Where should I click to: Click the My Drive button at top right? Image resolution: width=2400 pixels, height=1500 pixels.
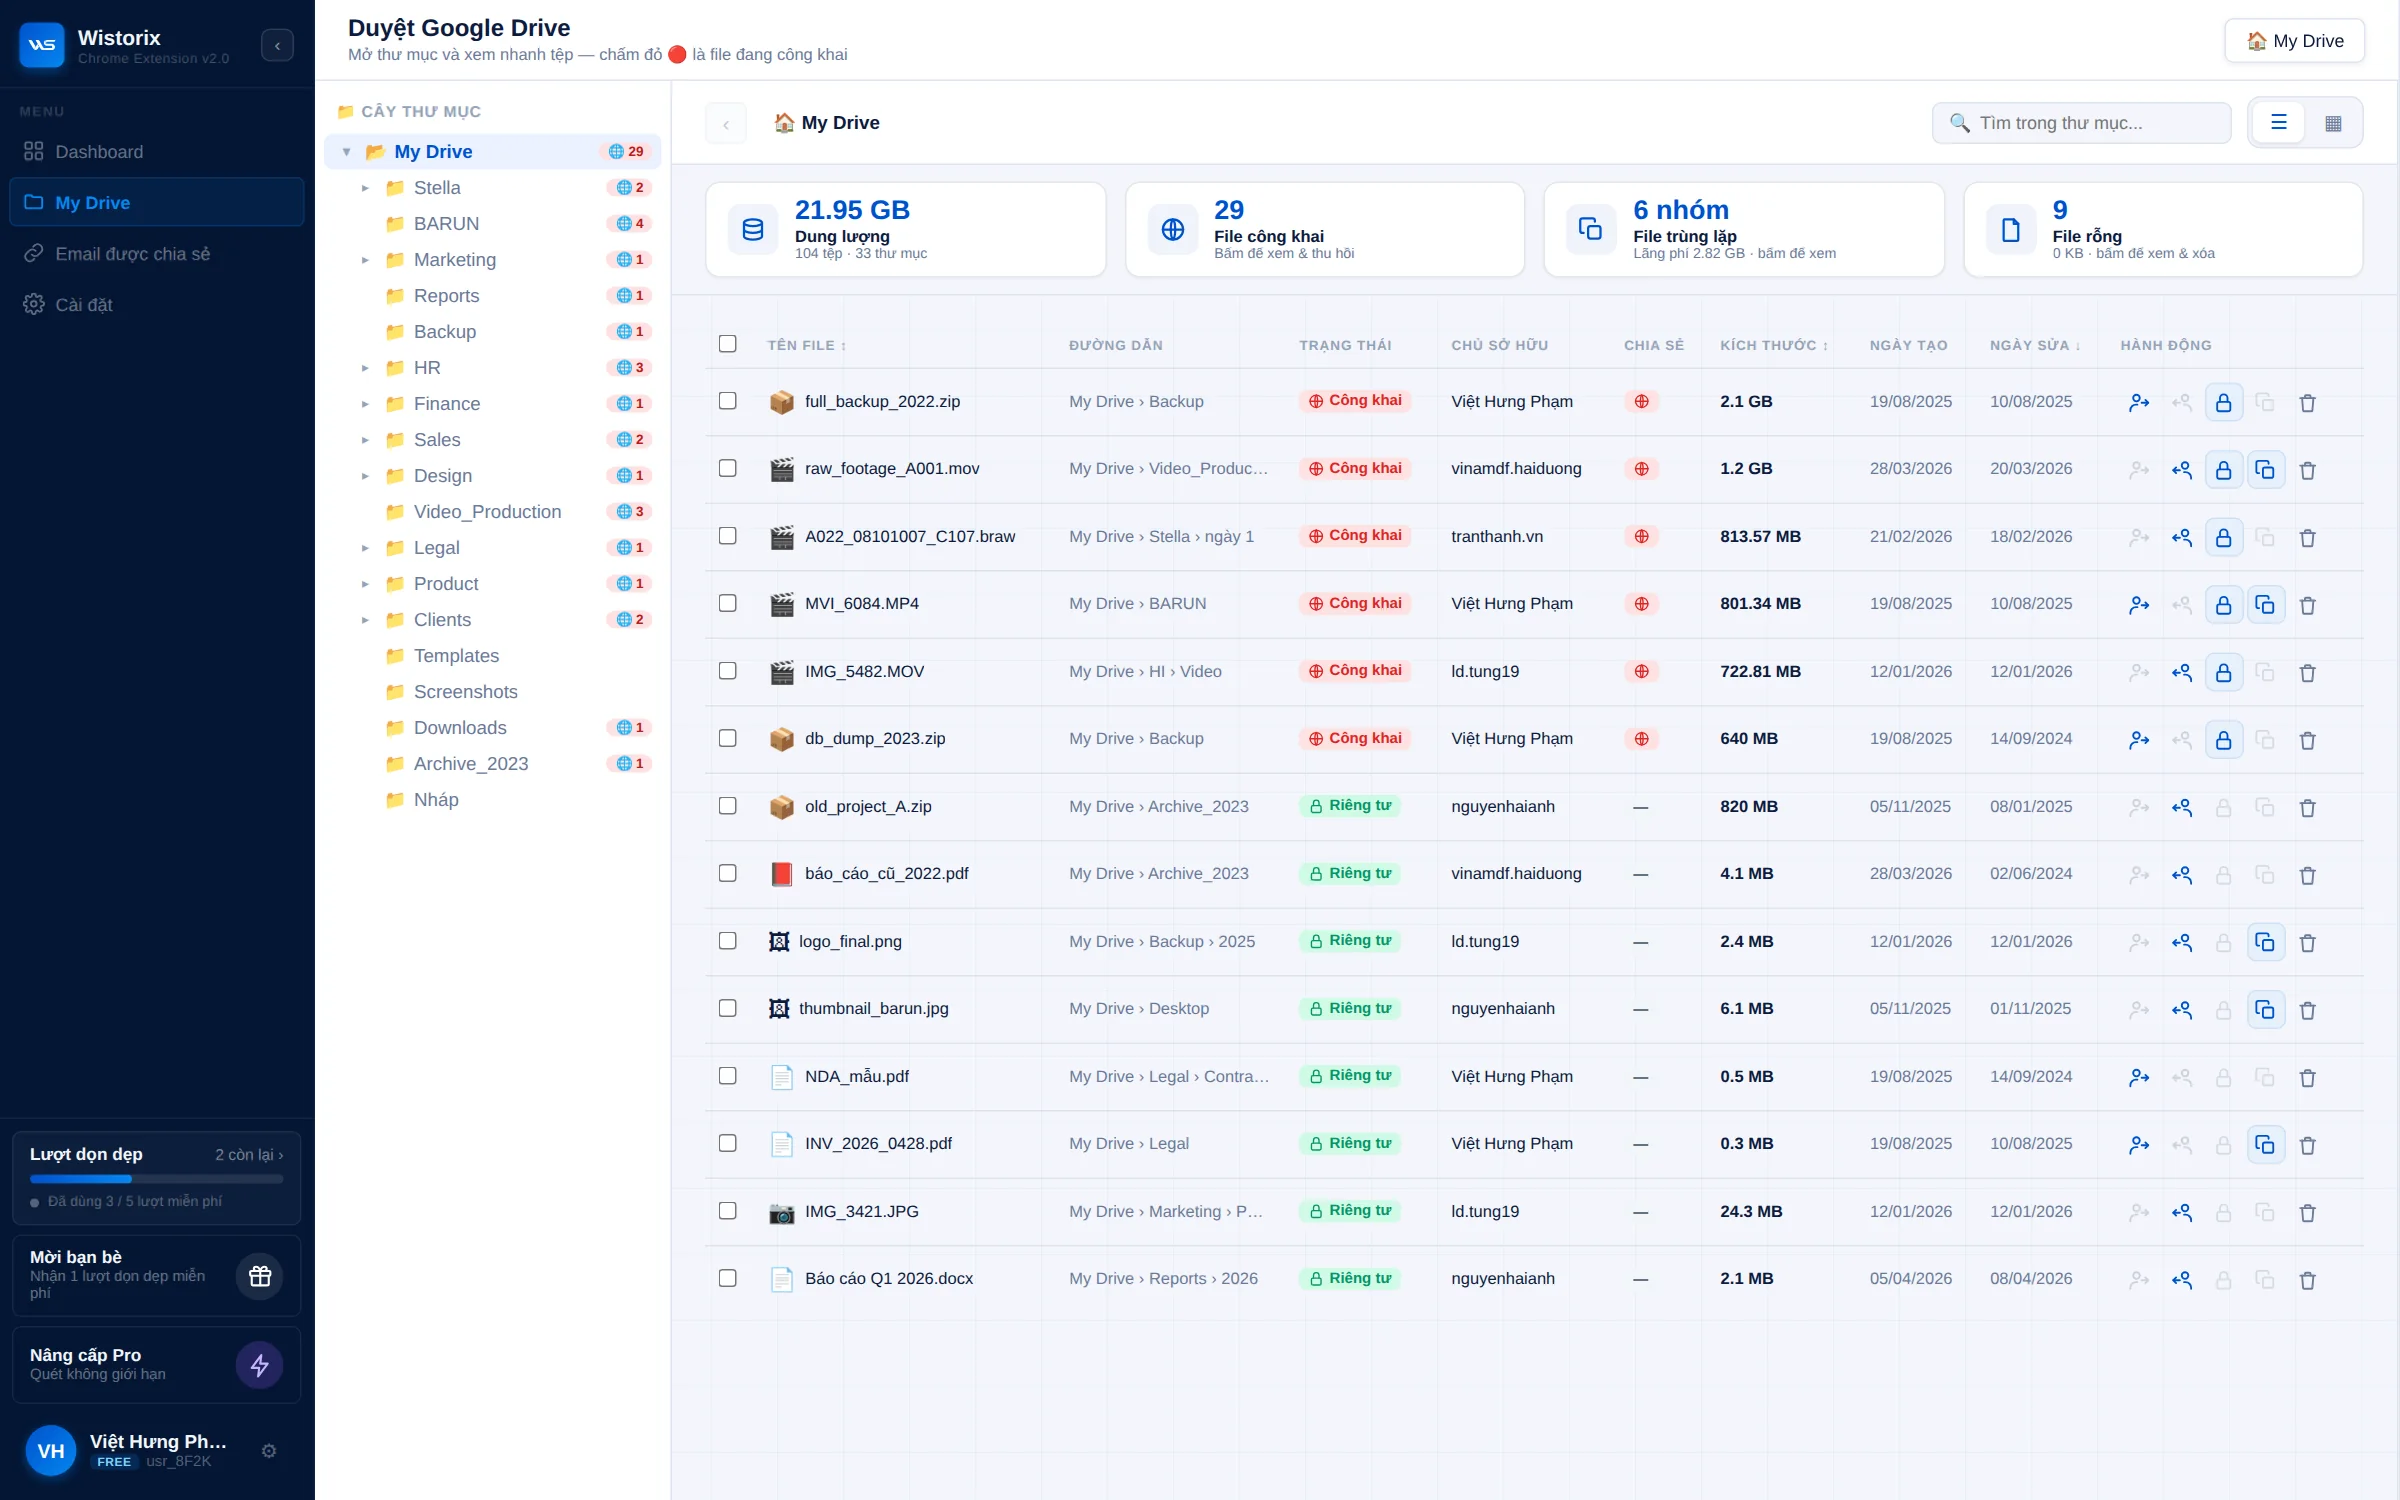[2294, 41]
